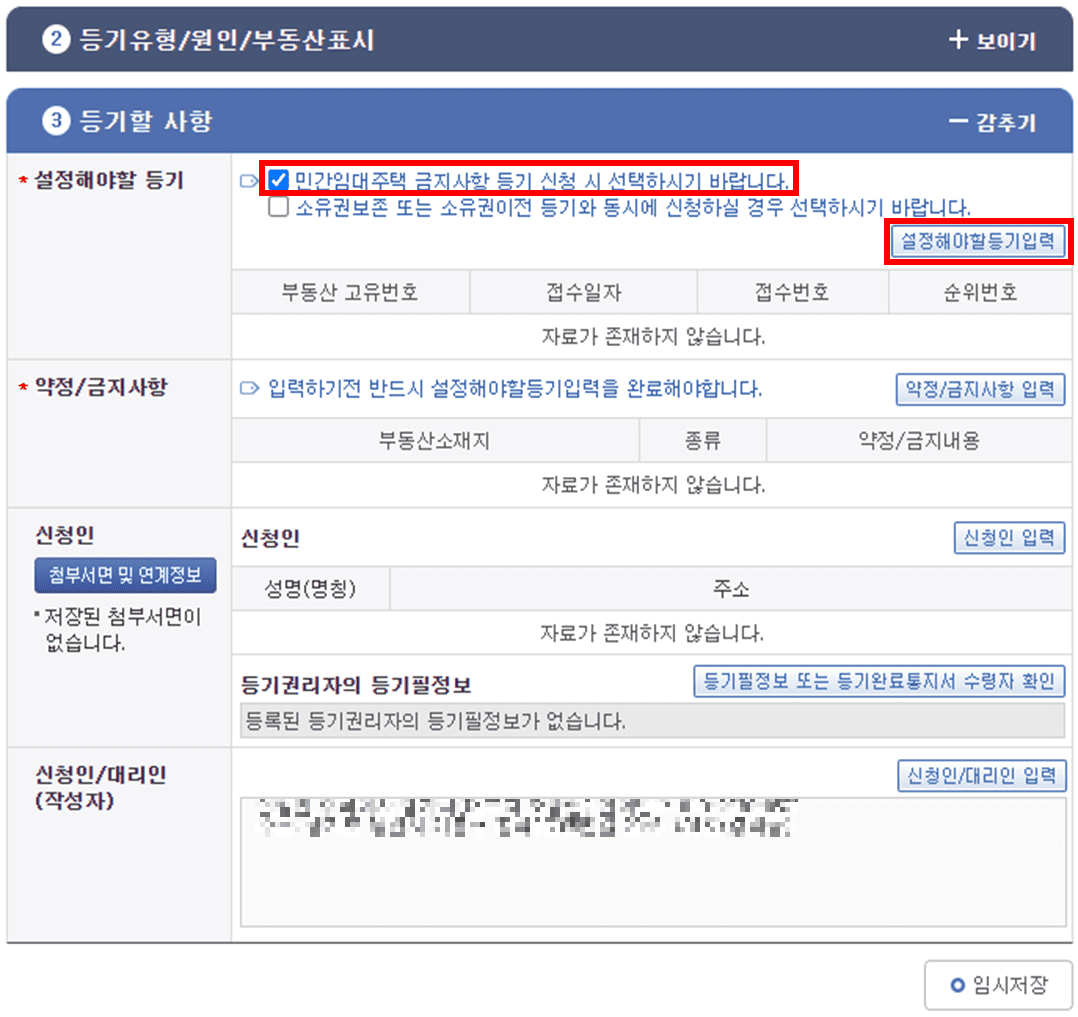Image resolution: width=1078 pixels, height=1017 pixels.
Task: Click 성명(명칭) column header
Action: (311, 589)
